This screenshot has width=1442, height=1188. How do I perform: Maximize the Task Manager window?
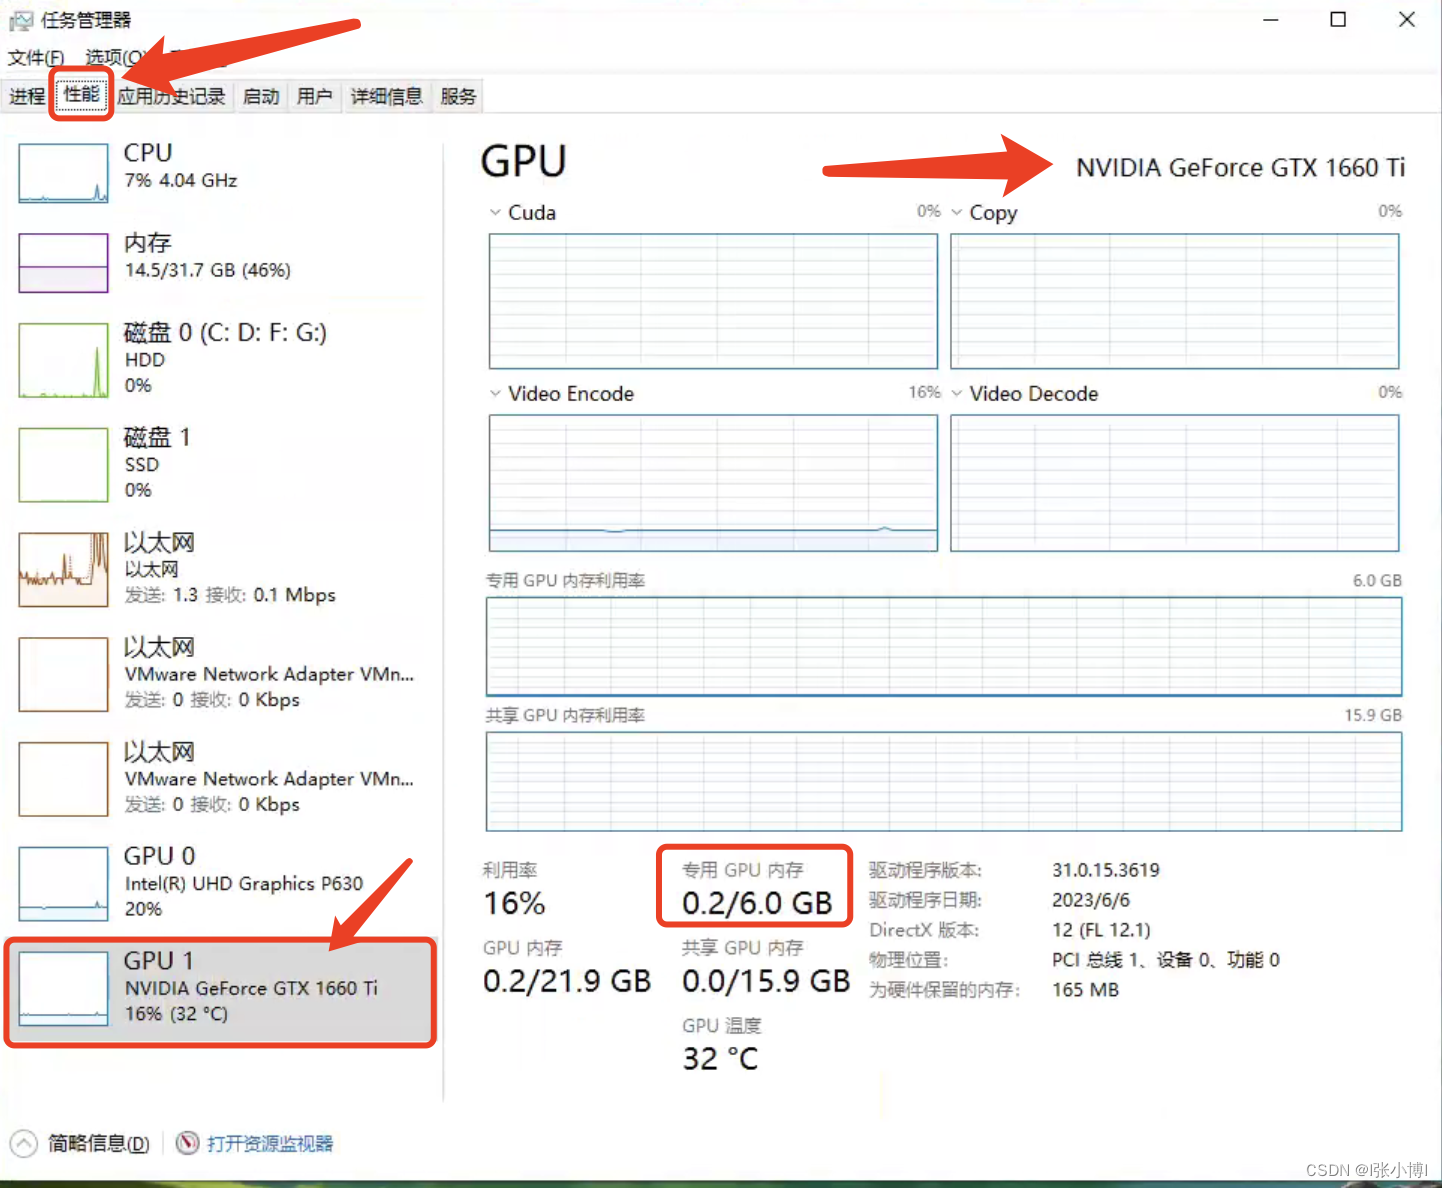point(1338,20)
